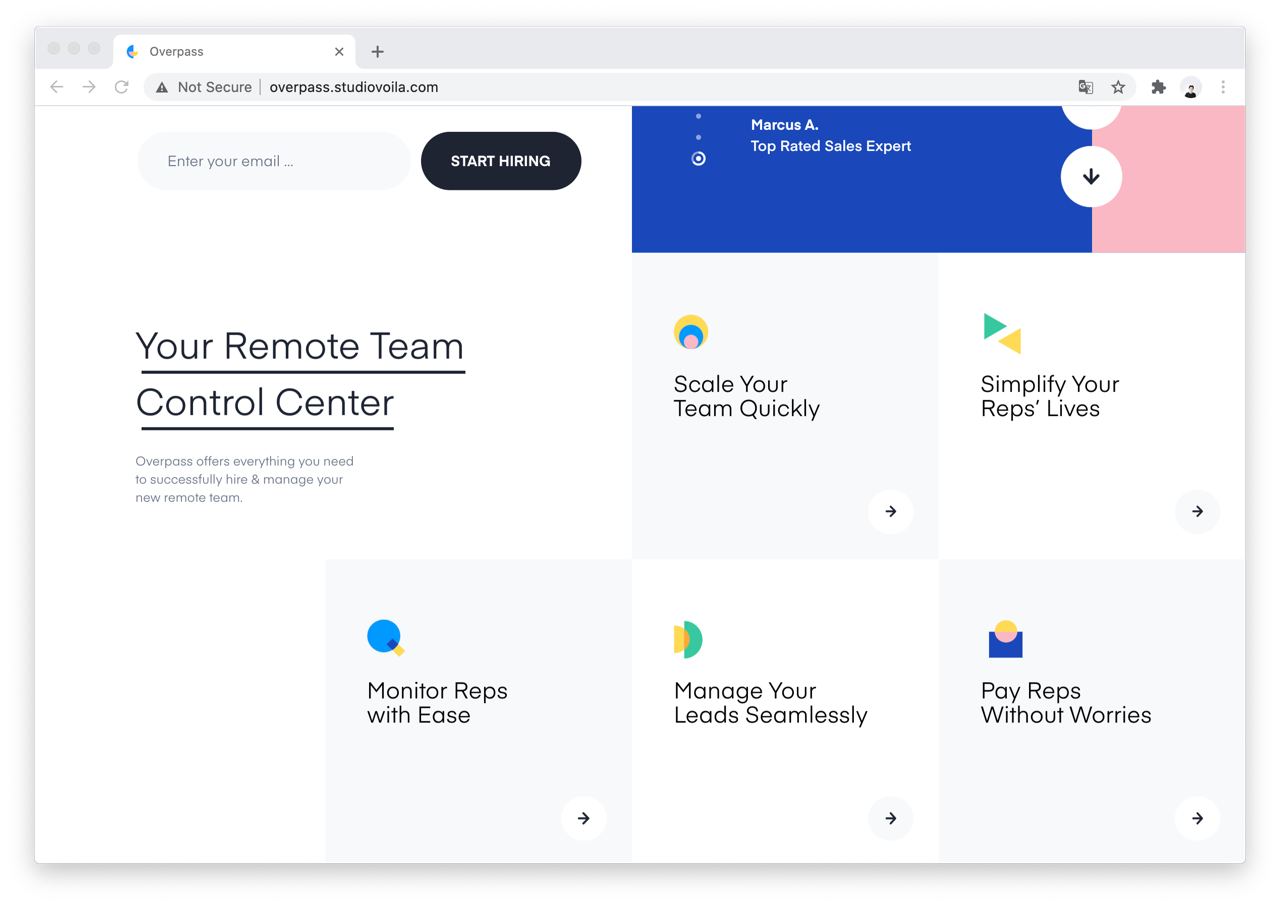1280x906 pixels.
Task: Click the Overpass offers everything description paragraph
Action: (x=245, y=479)
